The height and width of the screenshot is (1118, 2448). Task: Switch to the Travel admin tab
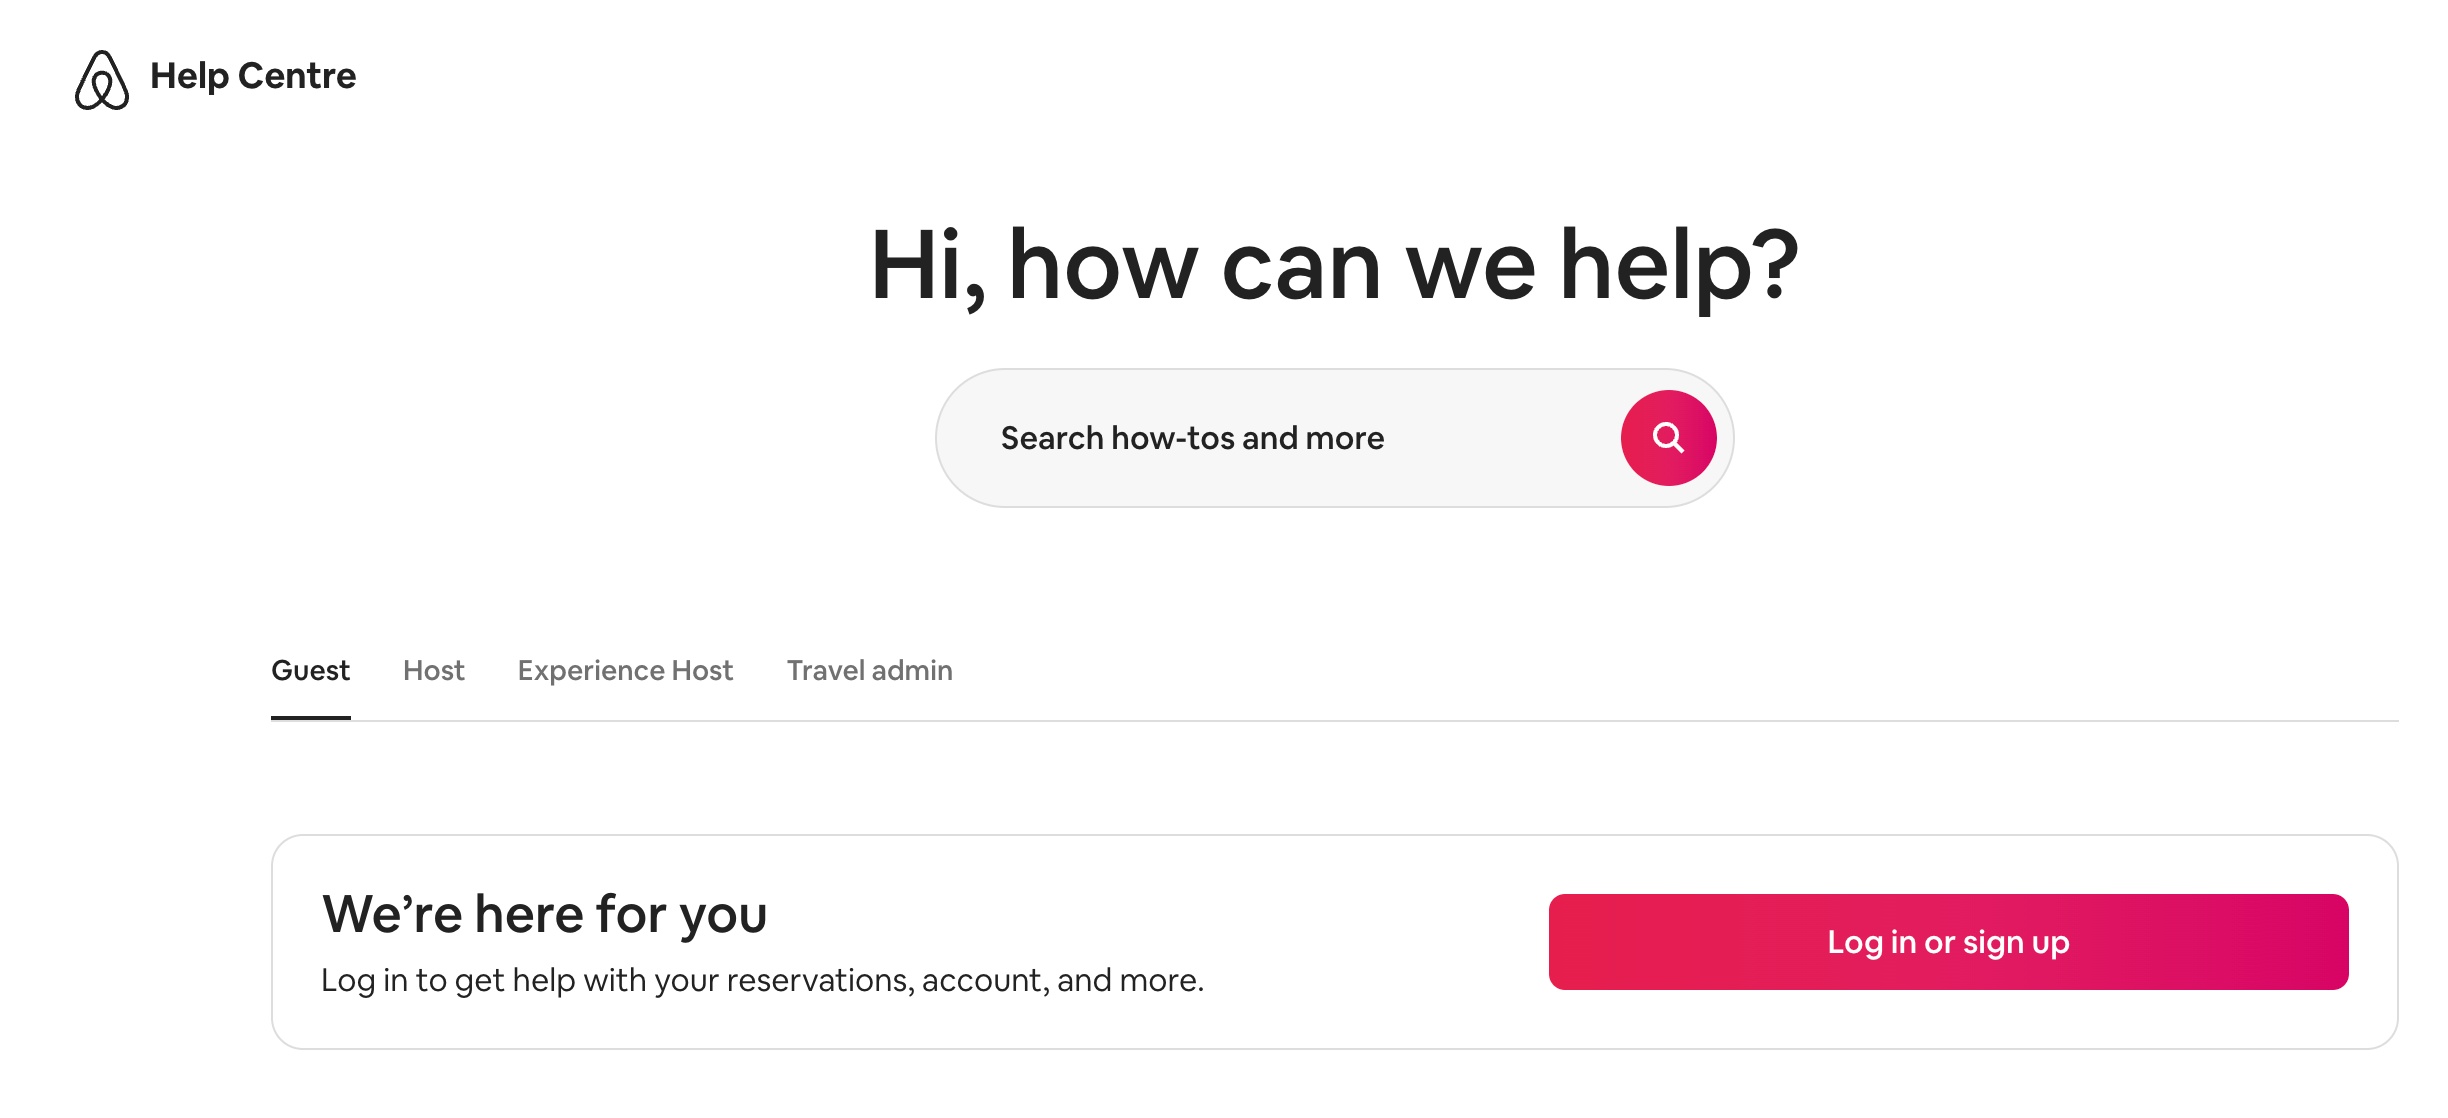pyautogui.click(x=869, y=670)
